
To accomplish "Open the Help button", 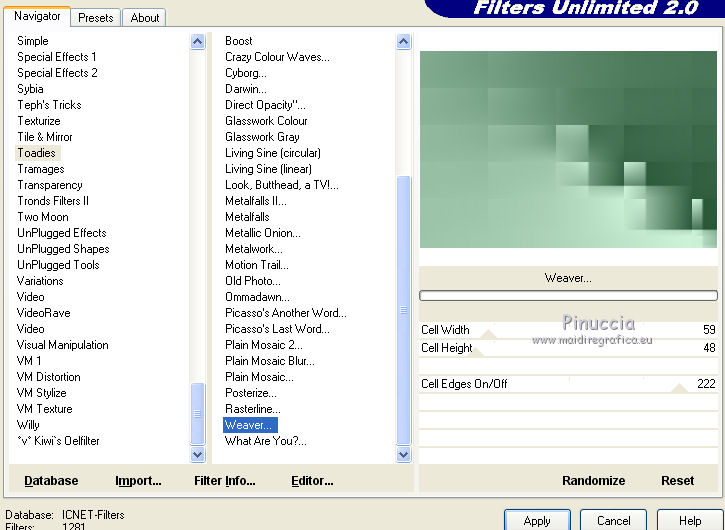I will [x=690, y=521].
